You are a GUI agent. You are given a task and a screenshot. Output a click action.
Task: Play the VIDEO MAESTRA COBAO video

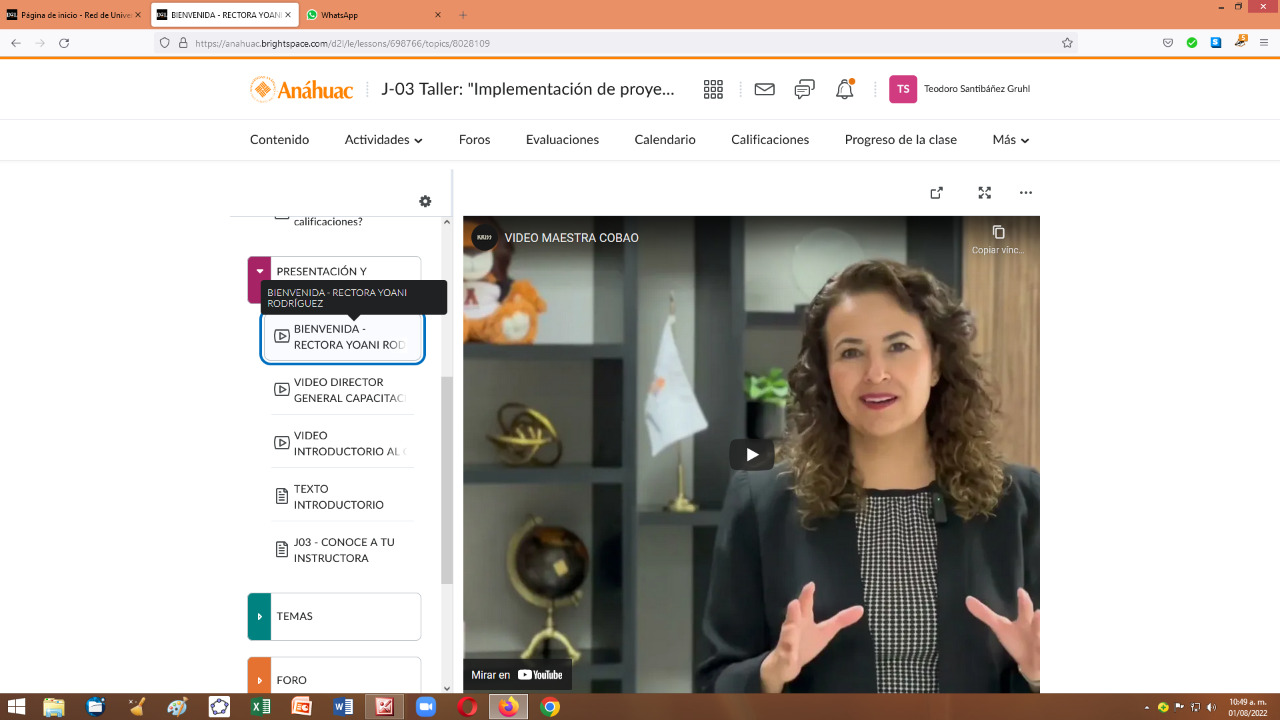tap(751, 454)
